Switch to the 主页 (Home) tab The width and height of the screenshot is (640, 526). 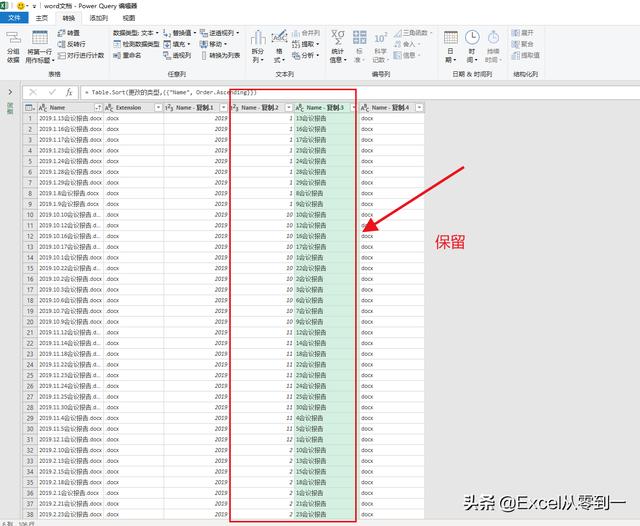pyautogui.click(x=42, y=18)
